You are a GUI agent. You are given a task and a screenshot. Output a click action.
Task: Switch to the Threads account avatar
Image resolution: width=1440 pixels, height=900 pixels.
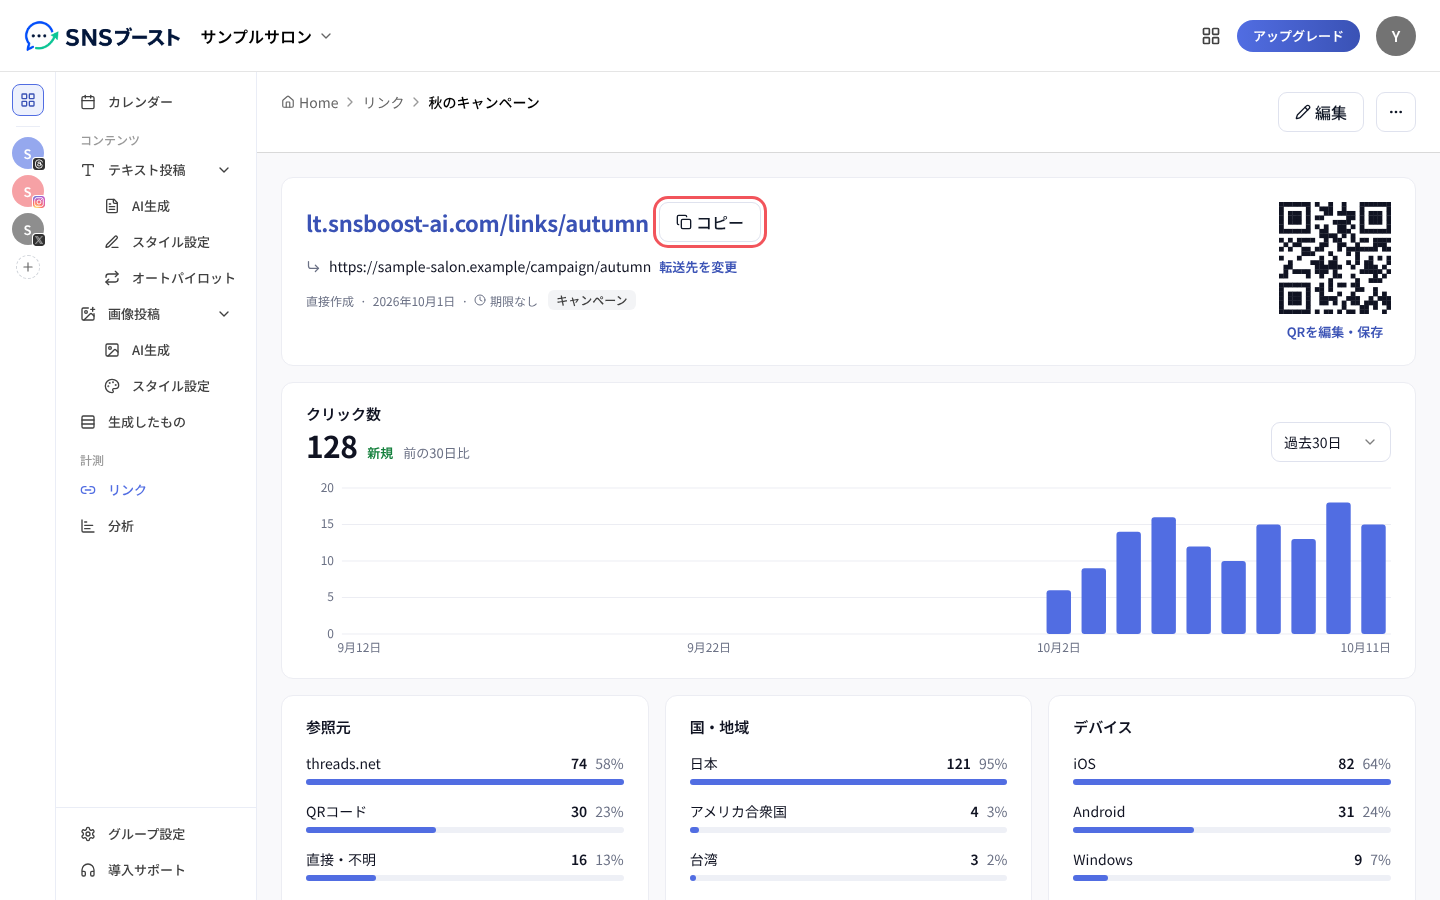28,153
